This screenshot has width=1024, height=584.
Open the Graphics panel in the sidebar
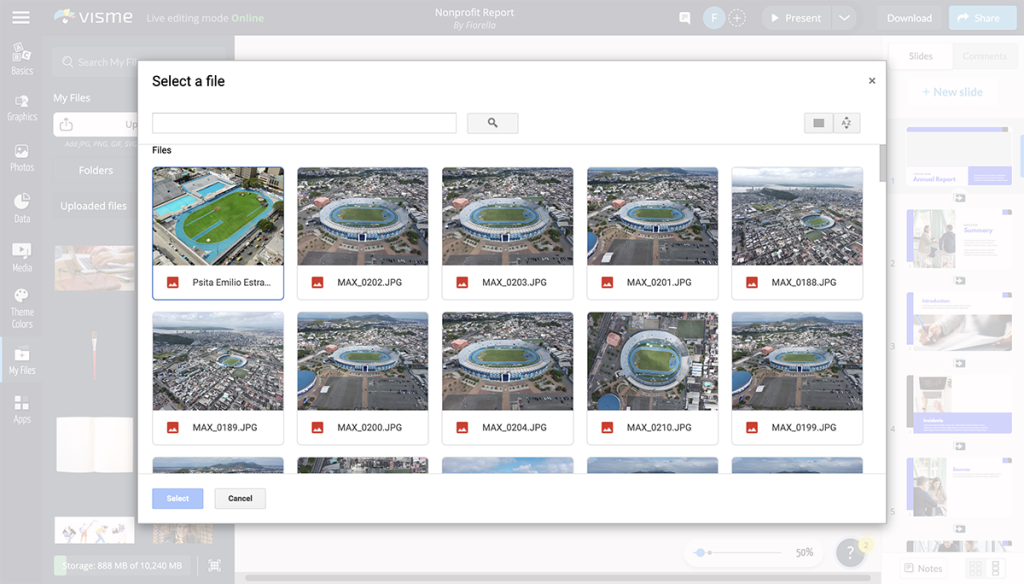tap(21, 107)
